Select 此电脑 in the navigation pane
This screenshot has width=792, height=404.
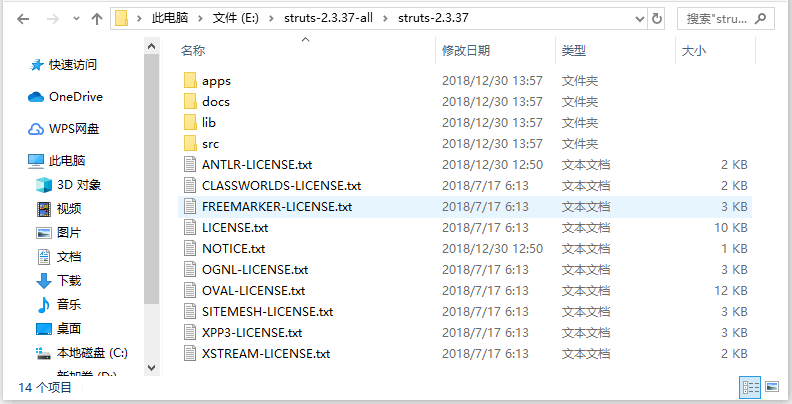[67, 161]
